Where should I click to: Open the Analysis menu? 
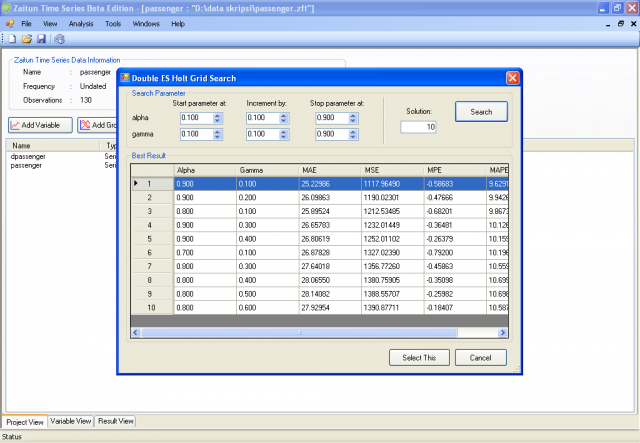click(81, 22)
